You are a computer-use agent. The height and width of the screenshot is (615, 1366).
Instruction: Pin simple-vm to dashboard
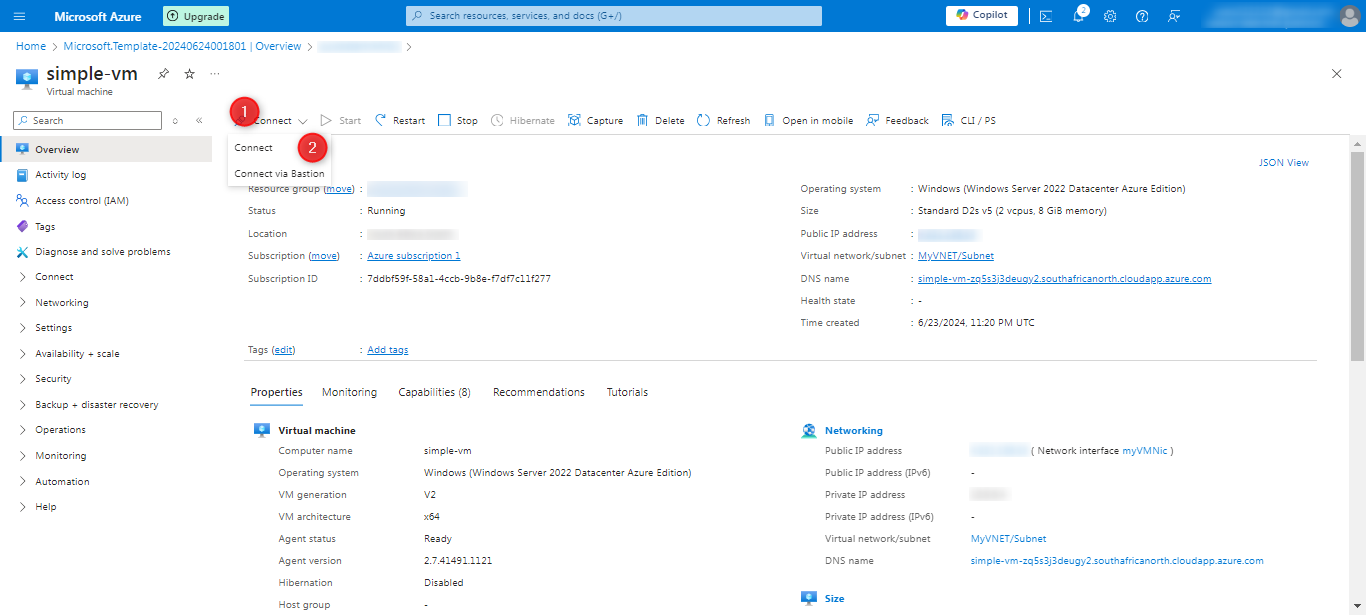coord(163,74)
